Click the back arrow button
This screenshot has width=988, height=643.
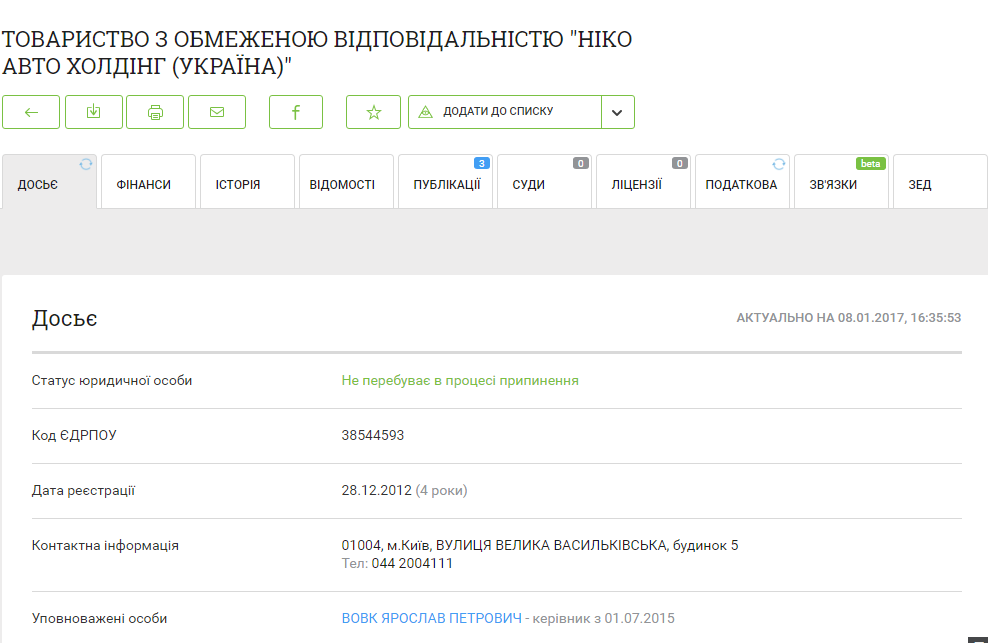(x=31, y=112)
